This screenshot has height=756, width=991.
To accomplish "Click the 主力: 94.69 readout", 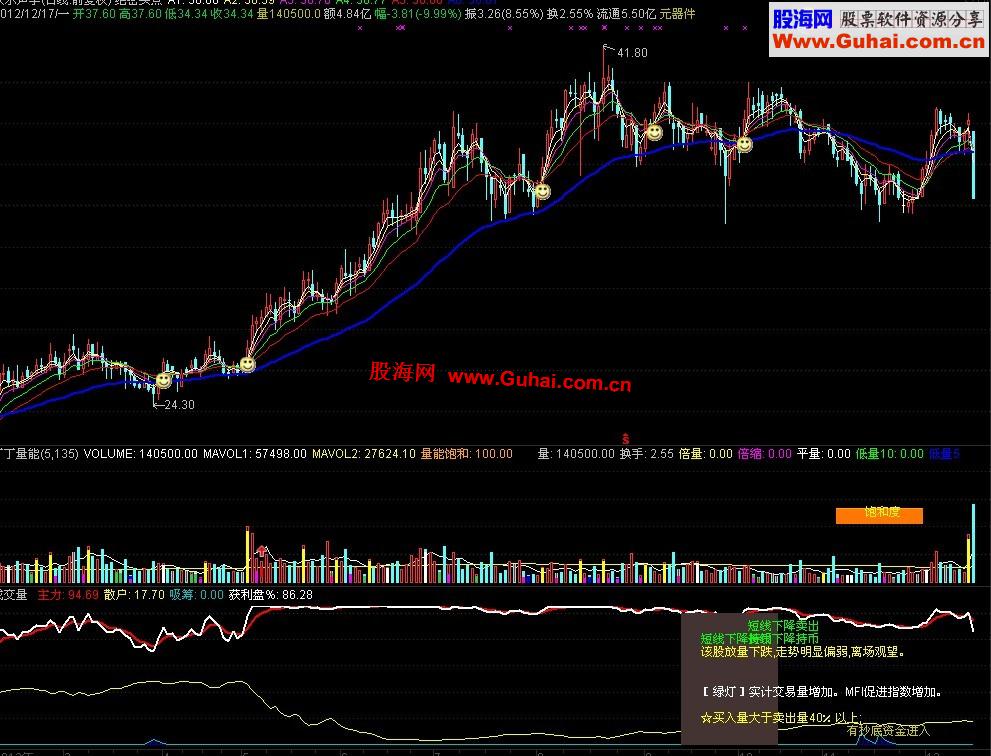I will [68, 595].
